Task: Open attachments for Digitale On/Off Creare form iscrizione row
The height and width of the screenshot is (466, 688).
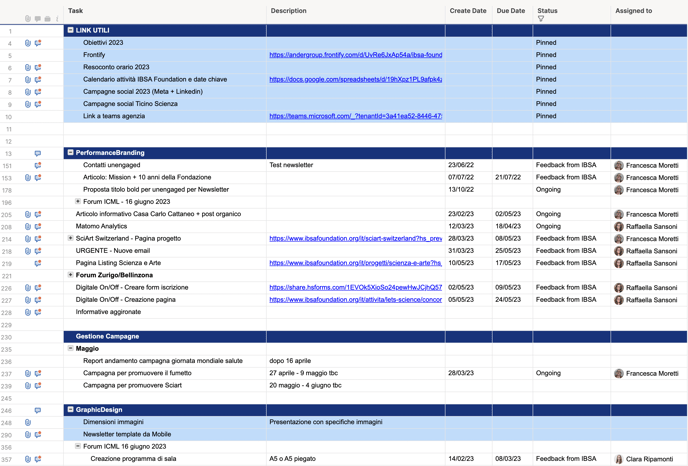Action: click(28, 288)
